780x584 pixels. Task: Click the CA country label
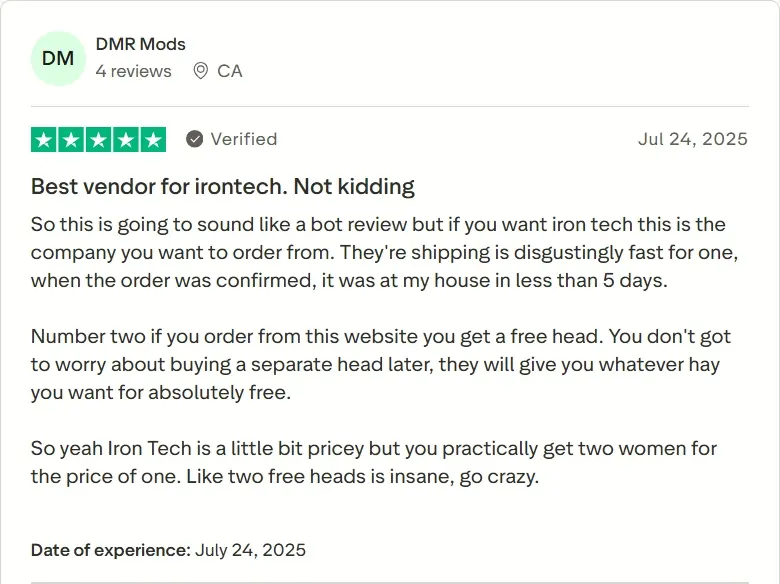pos(230,71)
